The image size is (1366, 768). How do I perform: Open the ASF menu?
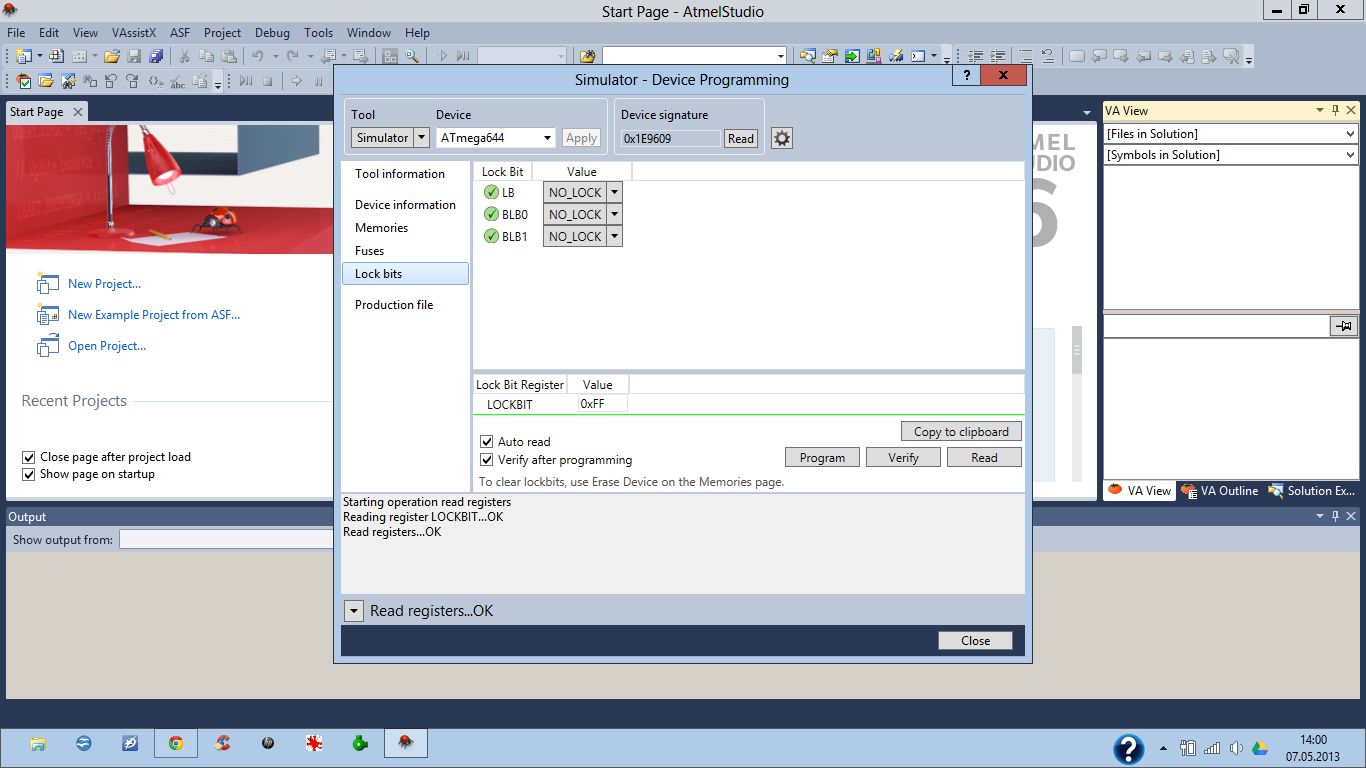pos(180,32)
